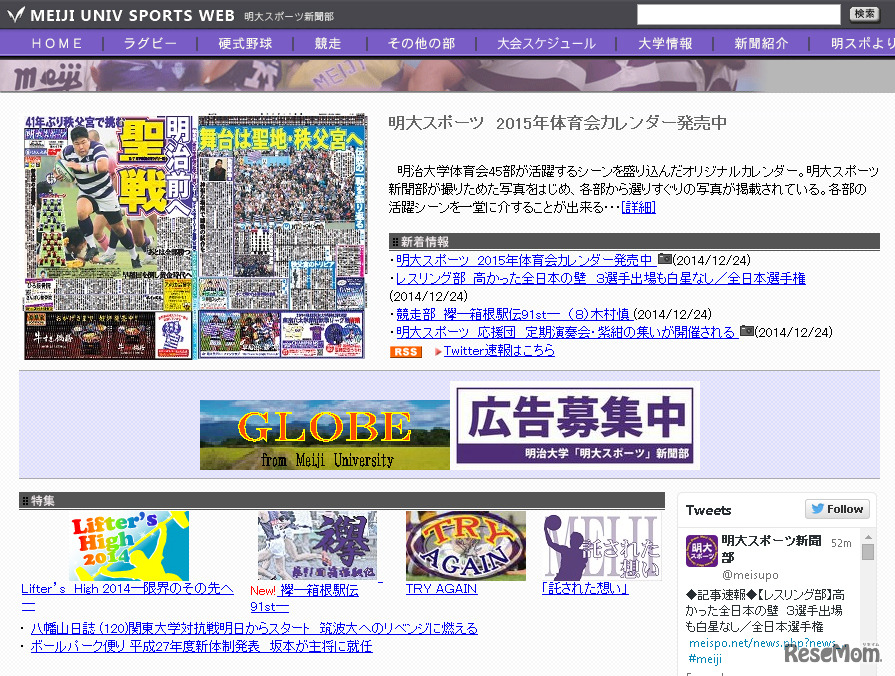Open the TRY AGAIN feature

click(441, 589)
